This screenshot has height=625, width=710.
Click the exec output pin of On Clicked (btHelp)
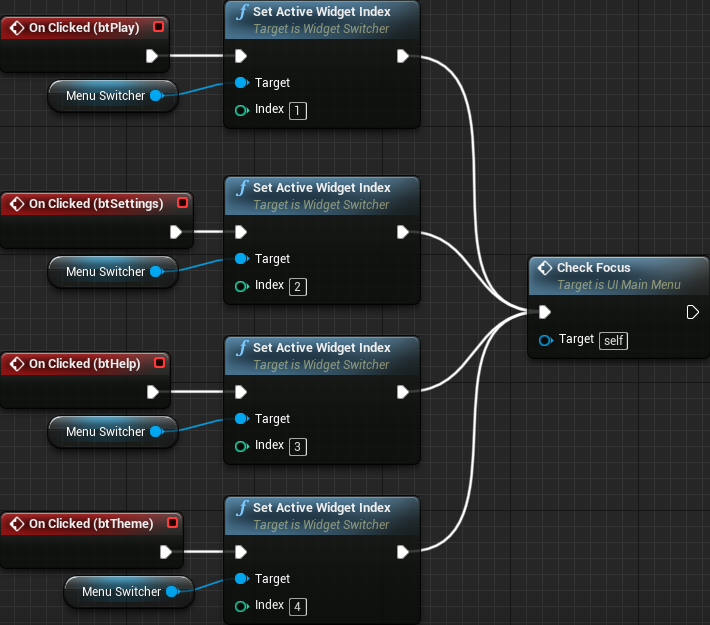click(x=153, y=392)
